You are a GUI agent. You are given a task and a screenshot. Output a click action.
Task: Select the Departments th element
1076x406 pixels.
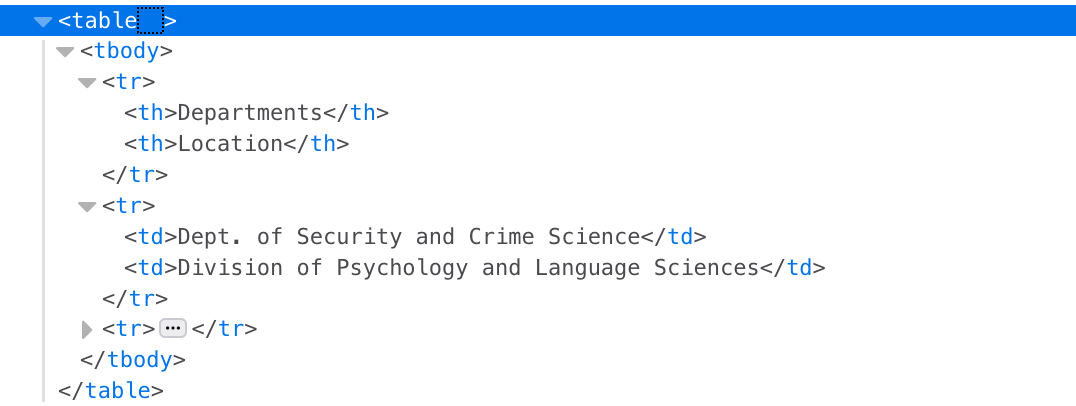pos(249,113)
